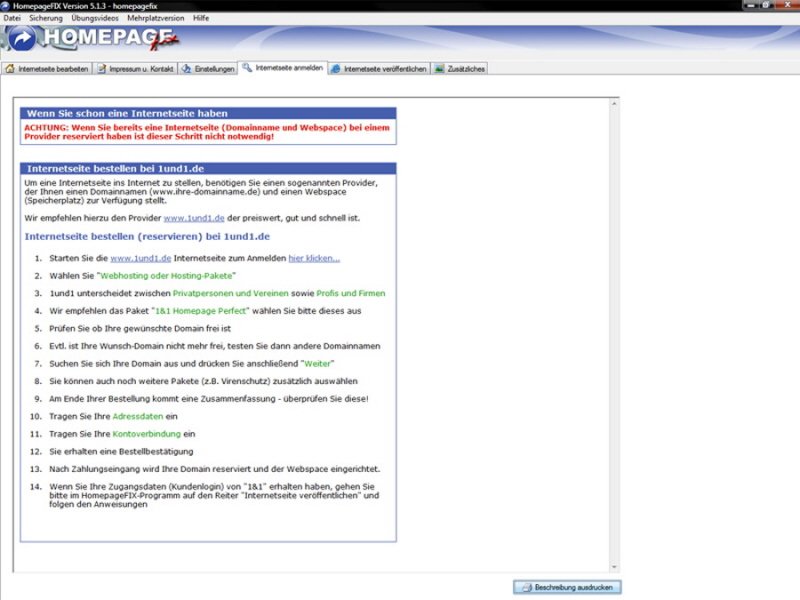The height and width of the screenshot is (600, 800).
Task: Click icon on Impressum u. Kontakt tab
Action: click(103, 69)
